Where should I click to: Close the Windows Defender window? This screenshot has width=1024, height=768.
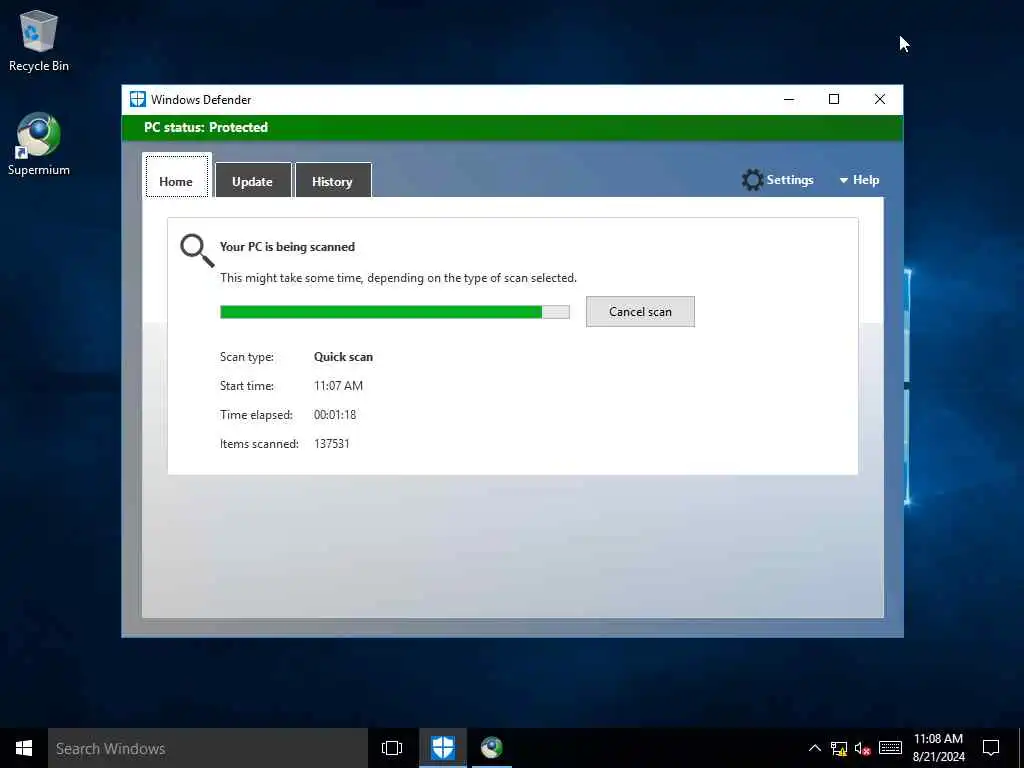[x=880, y=99]
